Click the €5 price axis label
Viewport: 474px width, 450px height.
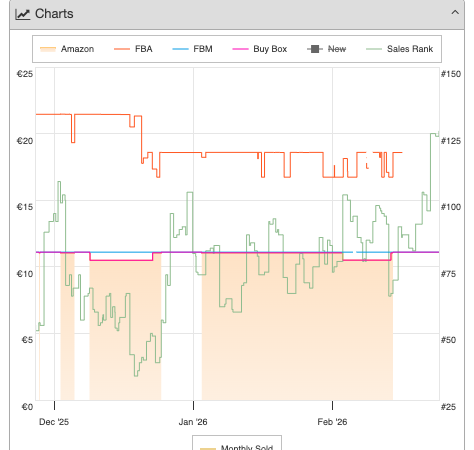[x=27, y=340]
